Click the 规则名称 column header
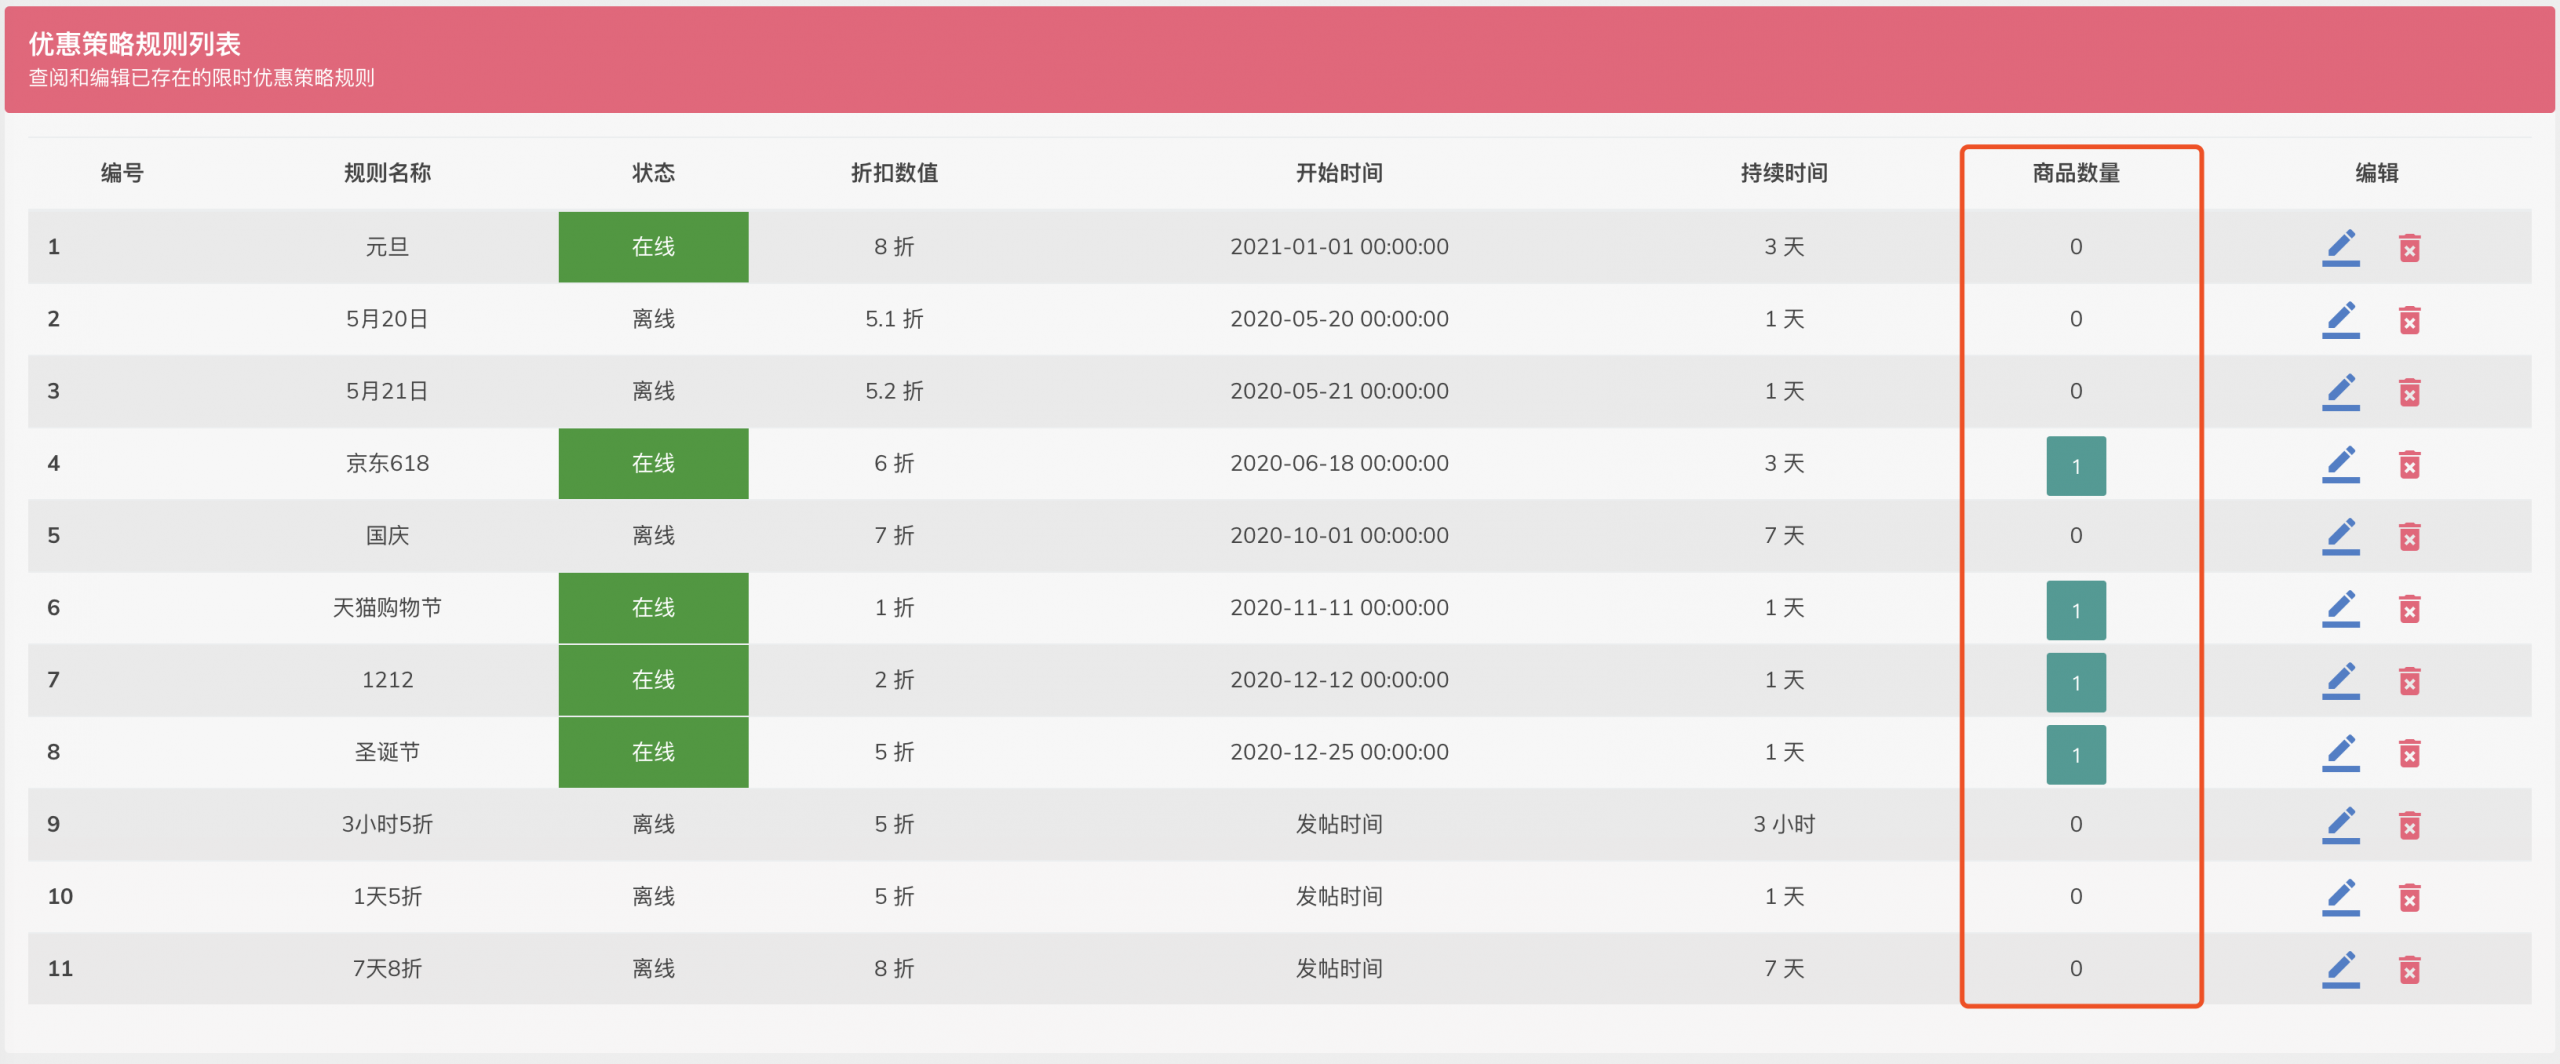 click(387, 173)
